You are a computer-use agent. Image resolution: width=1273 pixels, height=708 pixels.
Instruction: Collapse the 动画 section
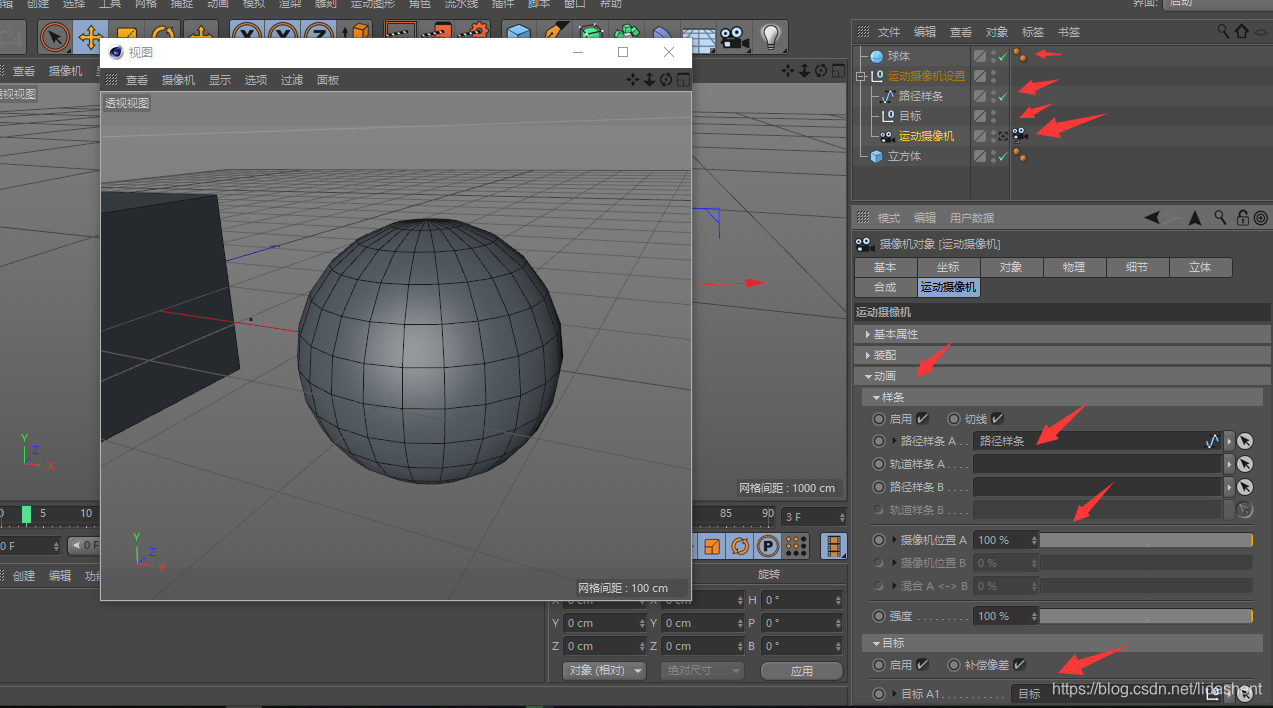pyautogui.click(x=884, y=376)
